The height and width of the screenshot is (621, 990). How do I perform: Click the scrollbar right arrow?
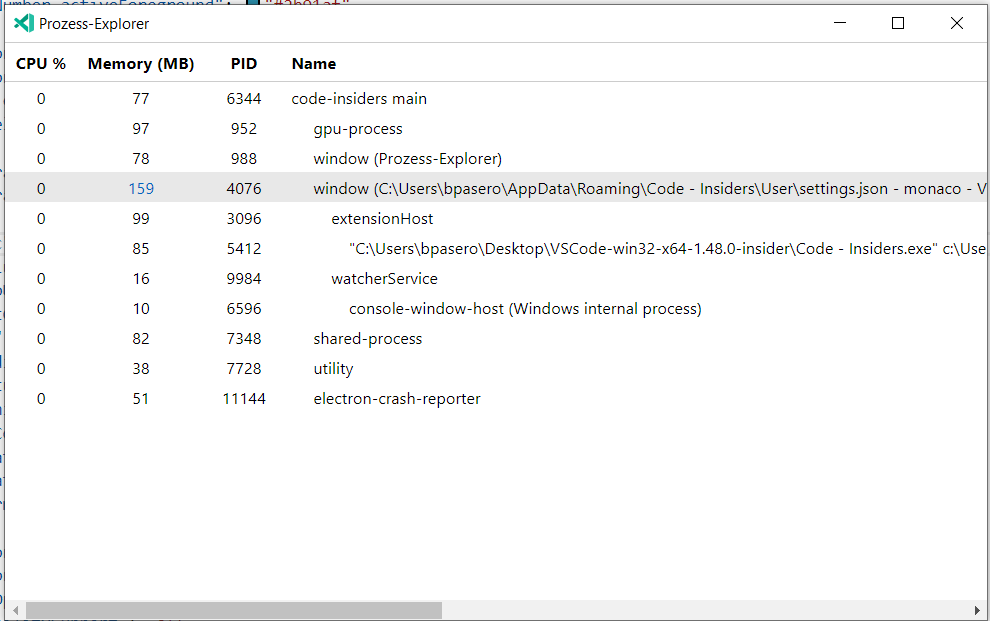[977, 610]
